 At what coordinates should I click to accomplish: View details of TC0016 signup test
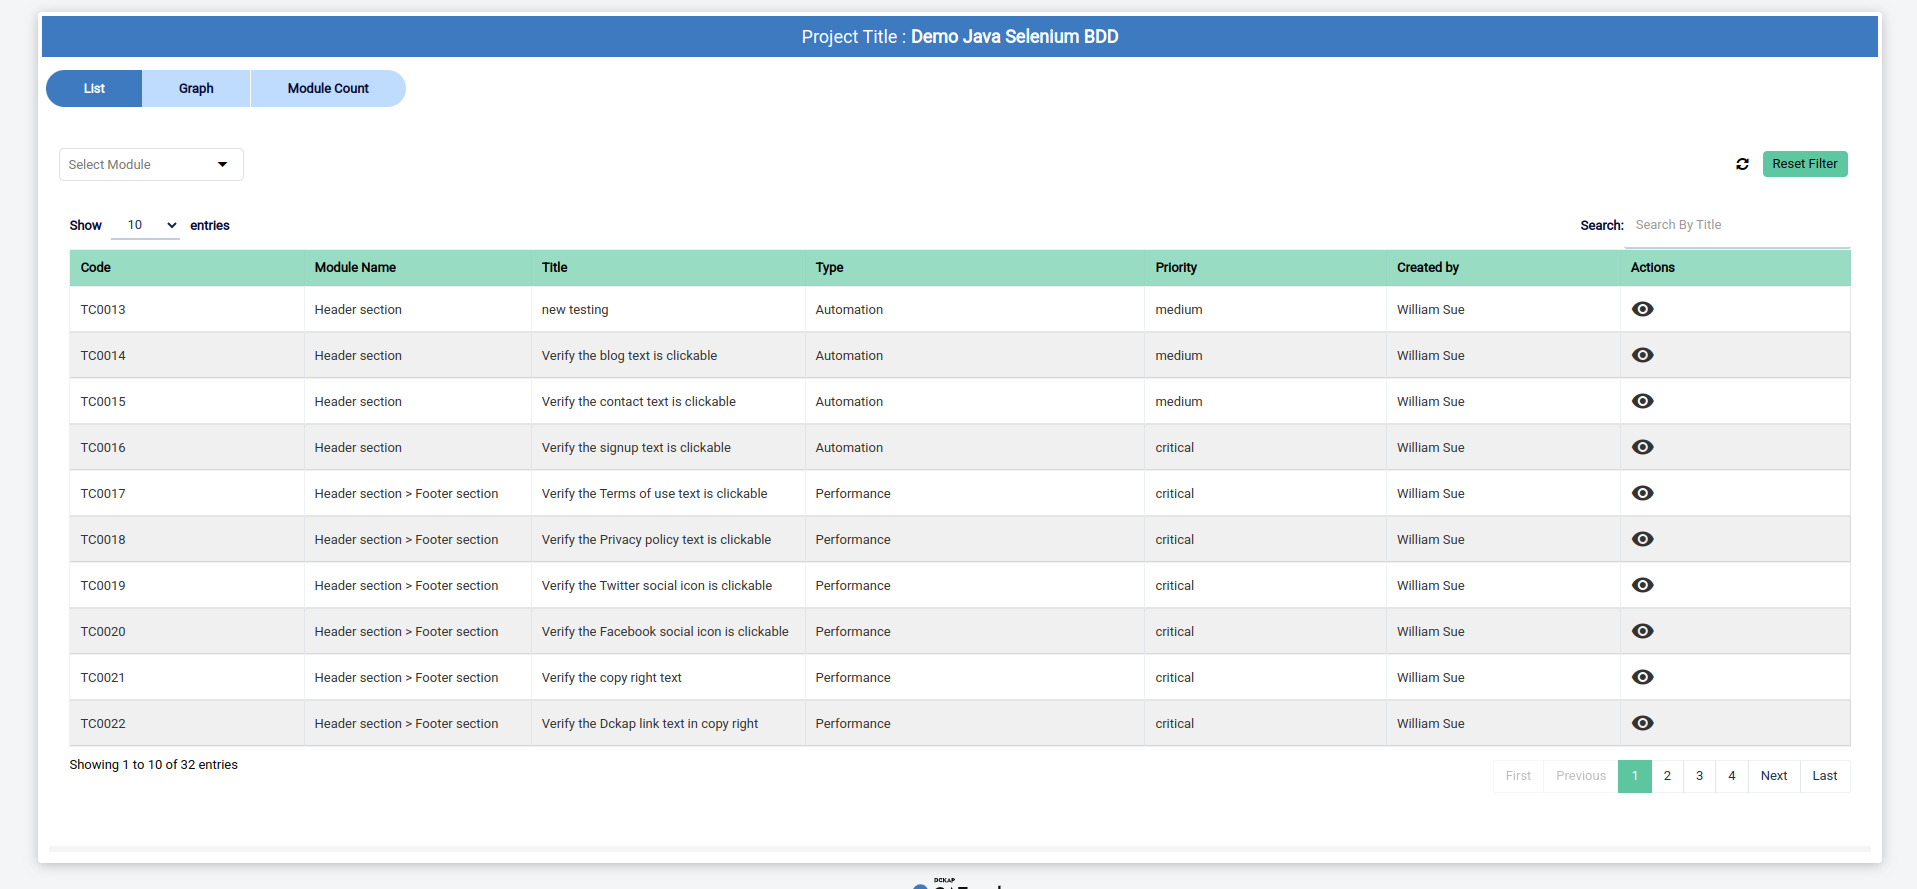[1642, 447]
